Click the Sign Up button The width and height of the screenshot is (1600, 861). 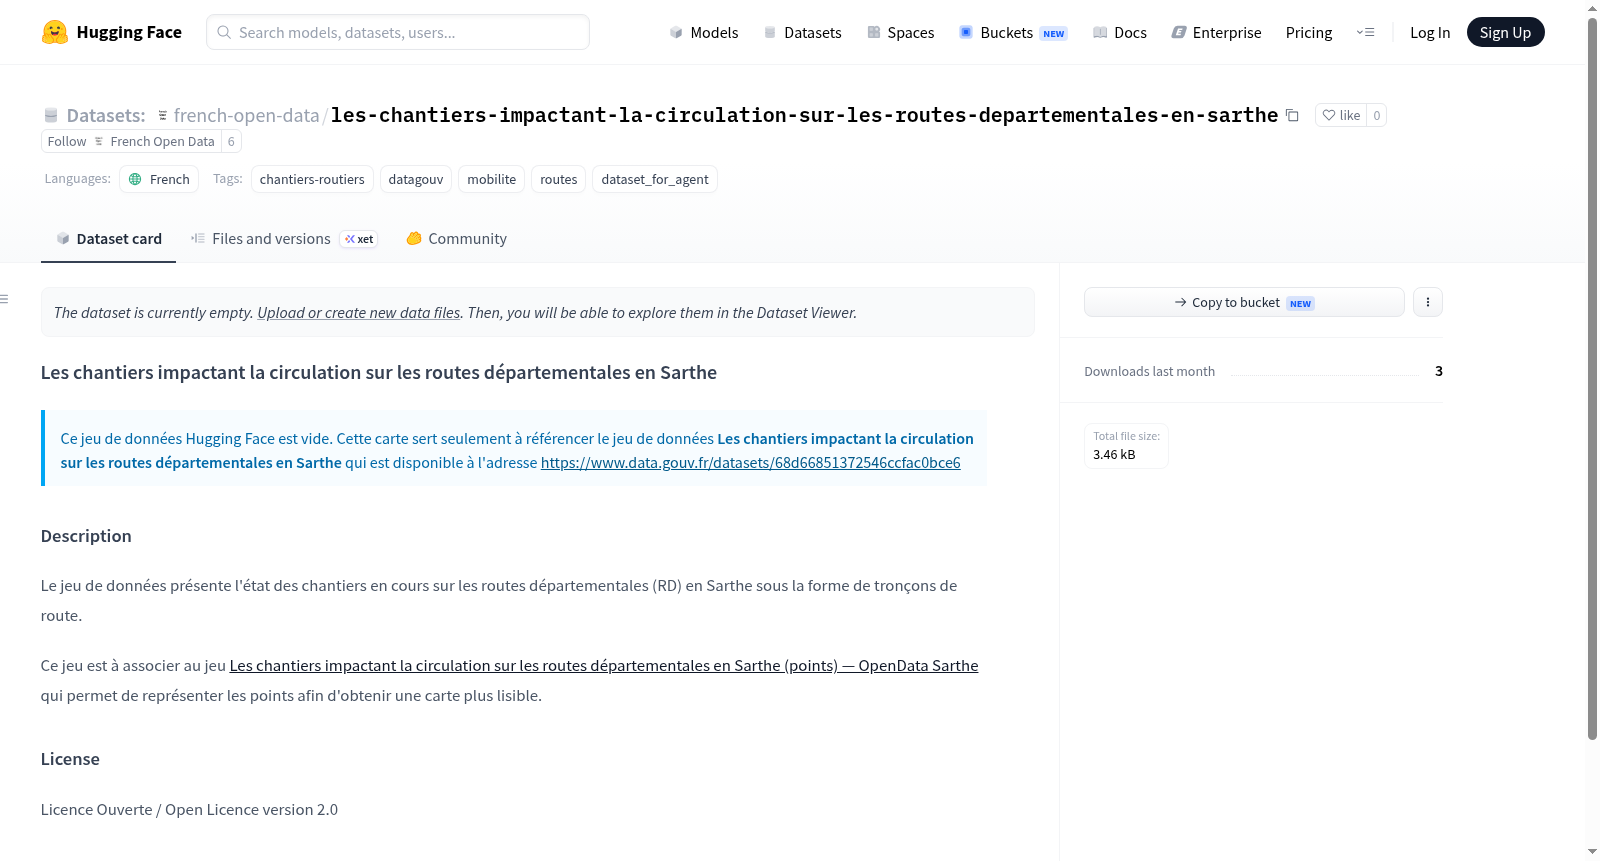click(x=1505, y=32)
